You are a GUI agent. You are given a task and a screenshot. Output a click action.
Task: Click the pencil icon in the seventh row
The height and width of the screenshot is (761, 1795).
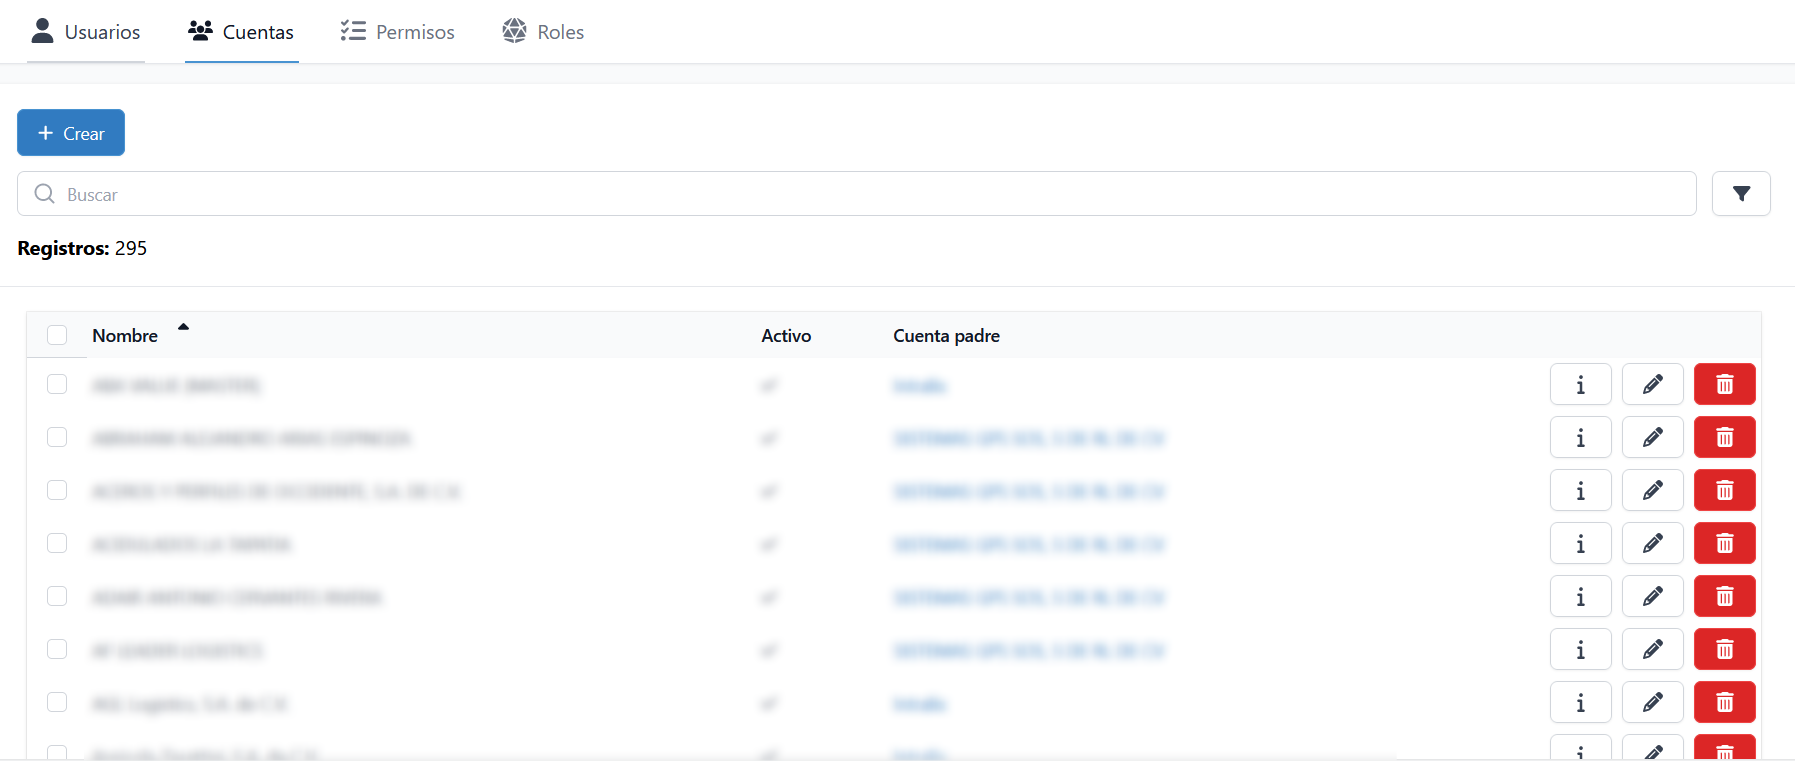(1652, 702)
